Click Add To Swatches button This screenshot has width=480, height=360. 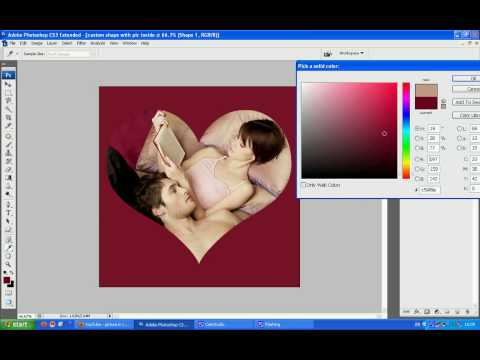click(x=466, y=102)
